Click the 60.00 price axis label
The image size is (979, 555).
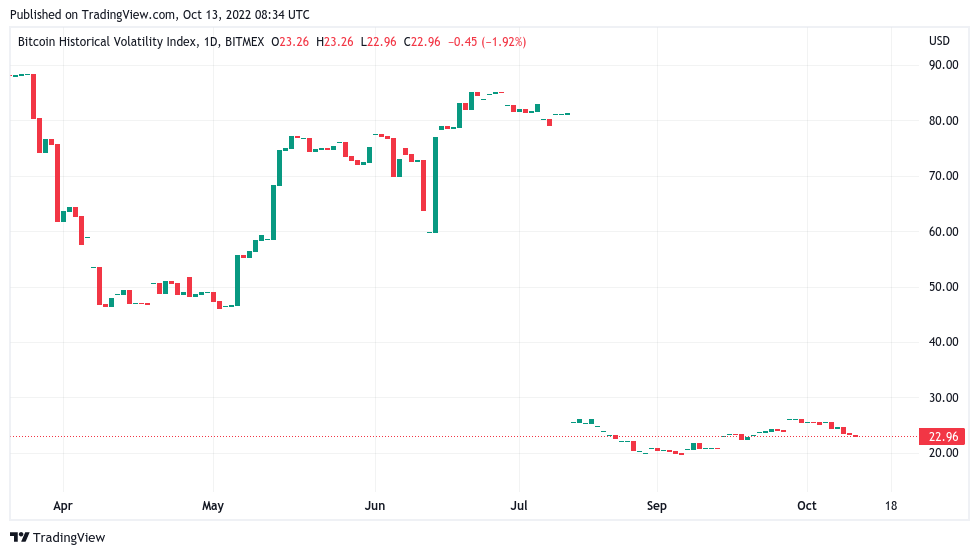click(x=943, y=232)
